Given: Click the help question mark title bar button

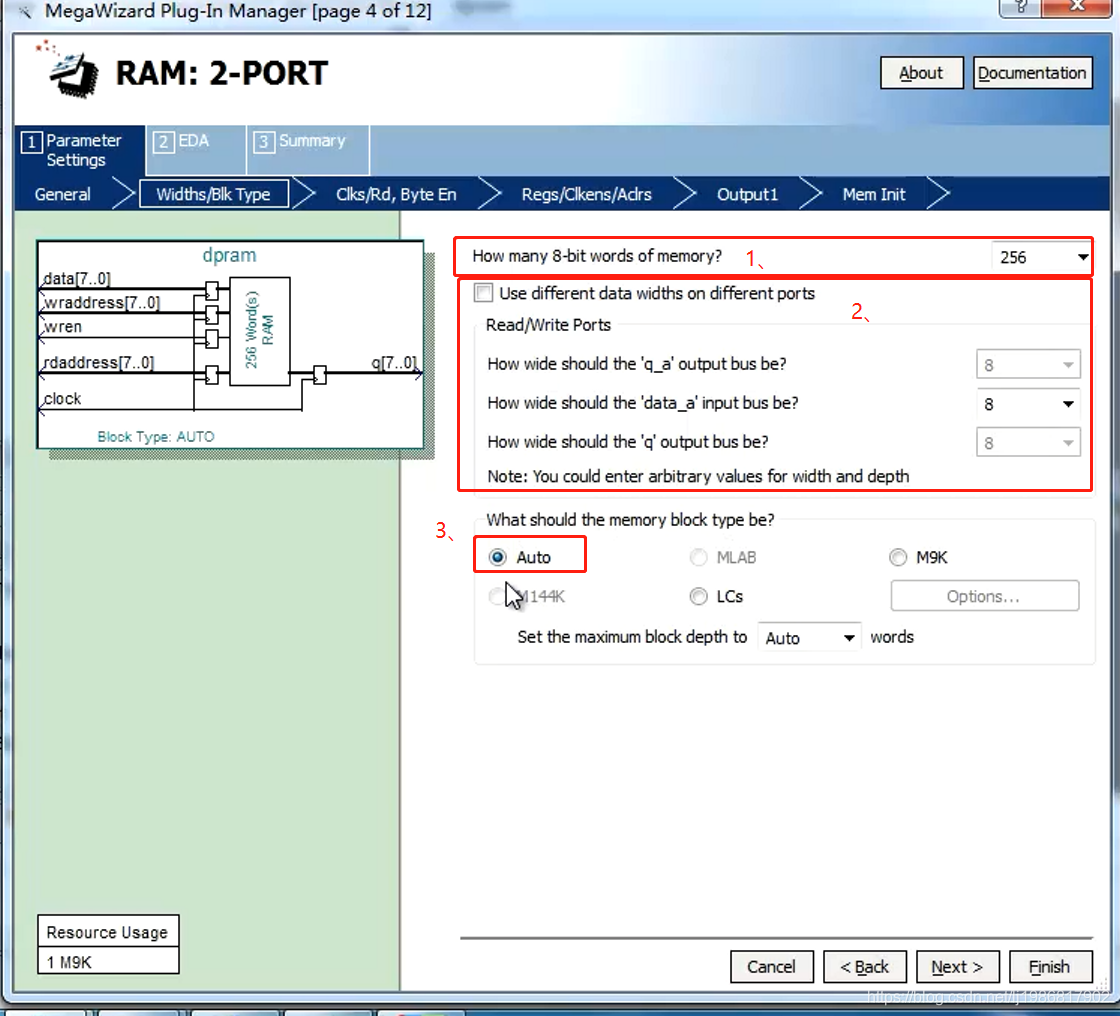Looking at the screenshot, I should (x=1020, y=7).
